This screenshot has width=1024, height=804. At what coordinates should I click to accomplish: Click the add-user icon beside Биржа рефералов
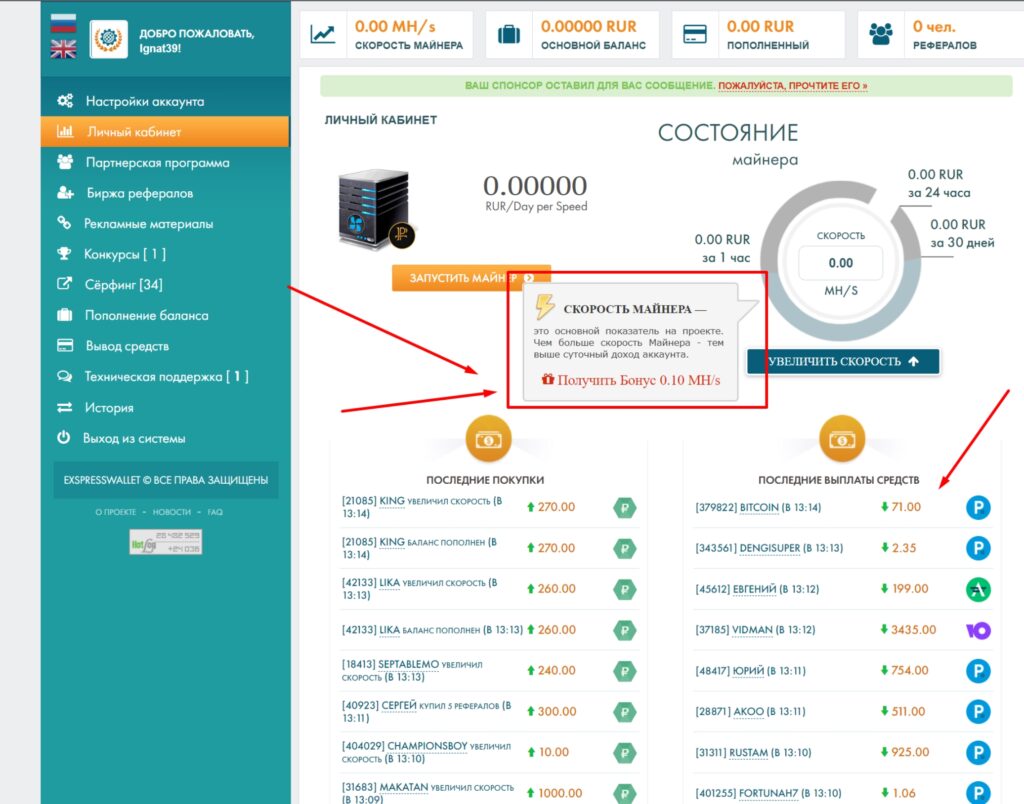point(65,193)
